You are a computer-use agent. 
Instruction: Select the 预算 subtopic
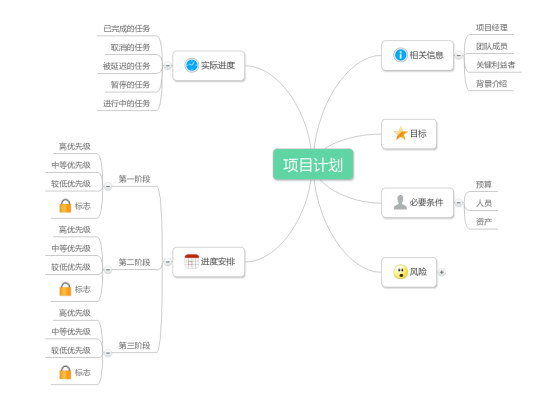(483, 184)
